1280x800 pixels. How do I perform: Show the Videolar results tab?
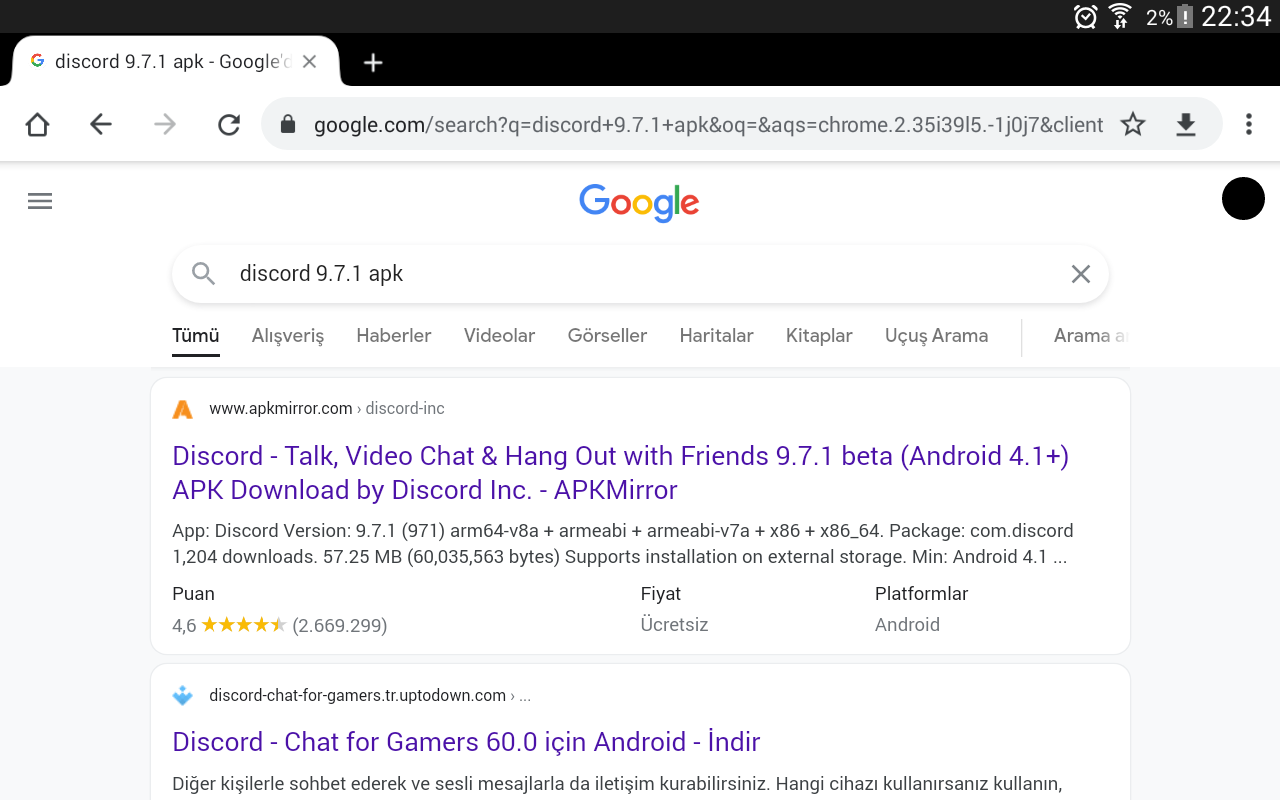point(499,336)
